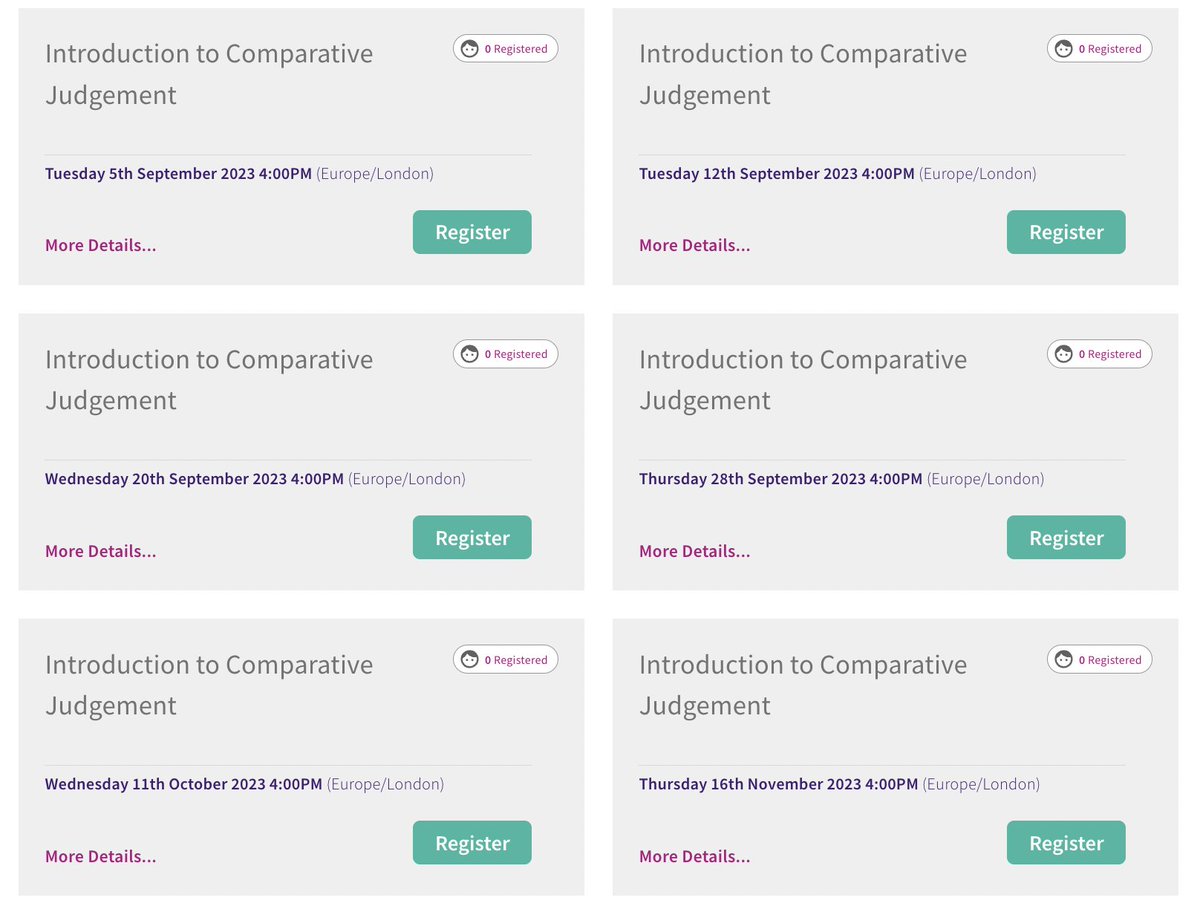The width and height of the screenshot is (1200, 909).
Task: Open More Details for 5th September session
Action: coord(101,245)
